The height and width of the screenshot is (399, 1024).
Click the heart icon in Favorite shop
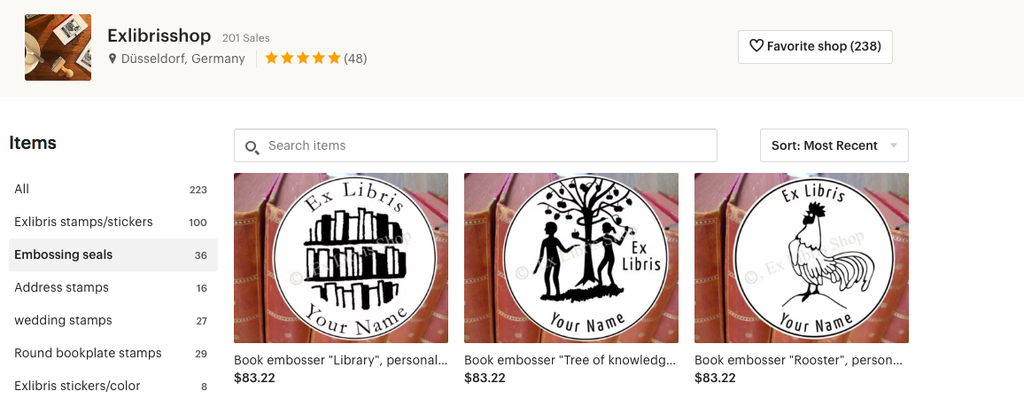pos(756,46)
